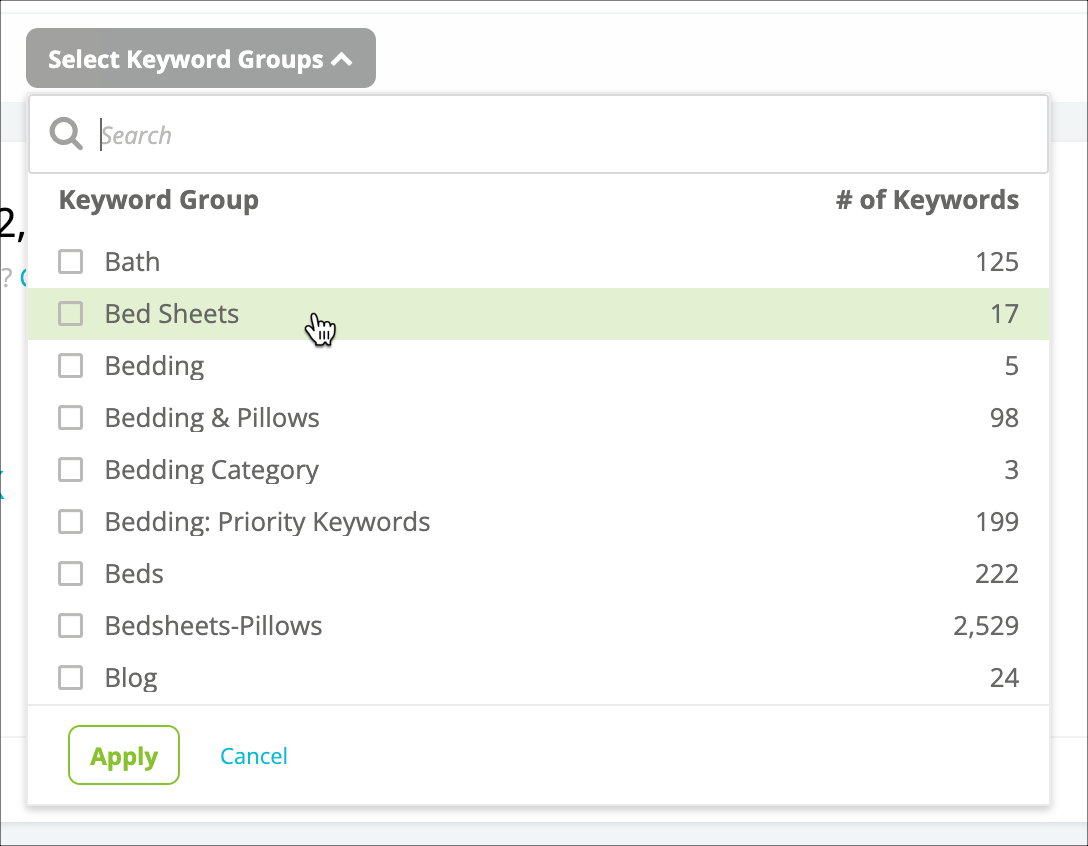The width and height of the screenshot is (1088, 846).
Task: Click the 199 count for Priority Keywords
Action: pyautogui.click(x=997, y=522)
